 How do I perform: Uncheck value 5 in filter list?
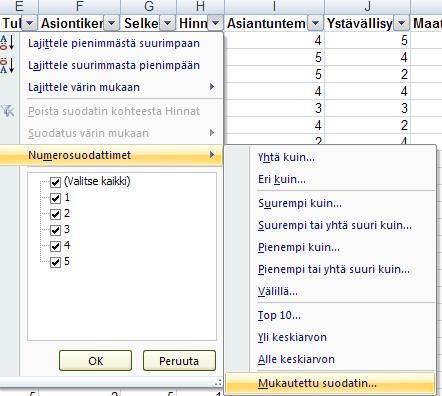point(55,262)
